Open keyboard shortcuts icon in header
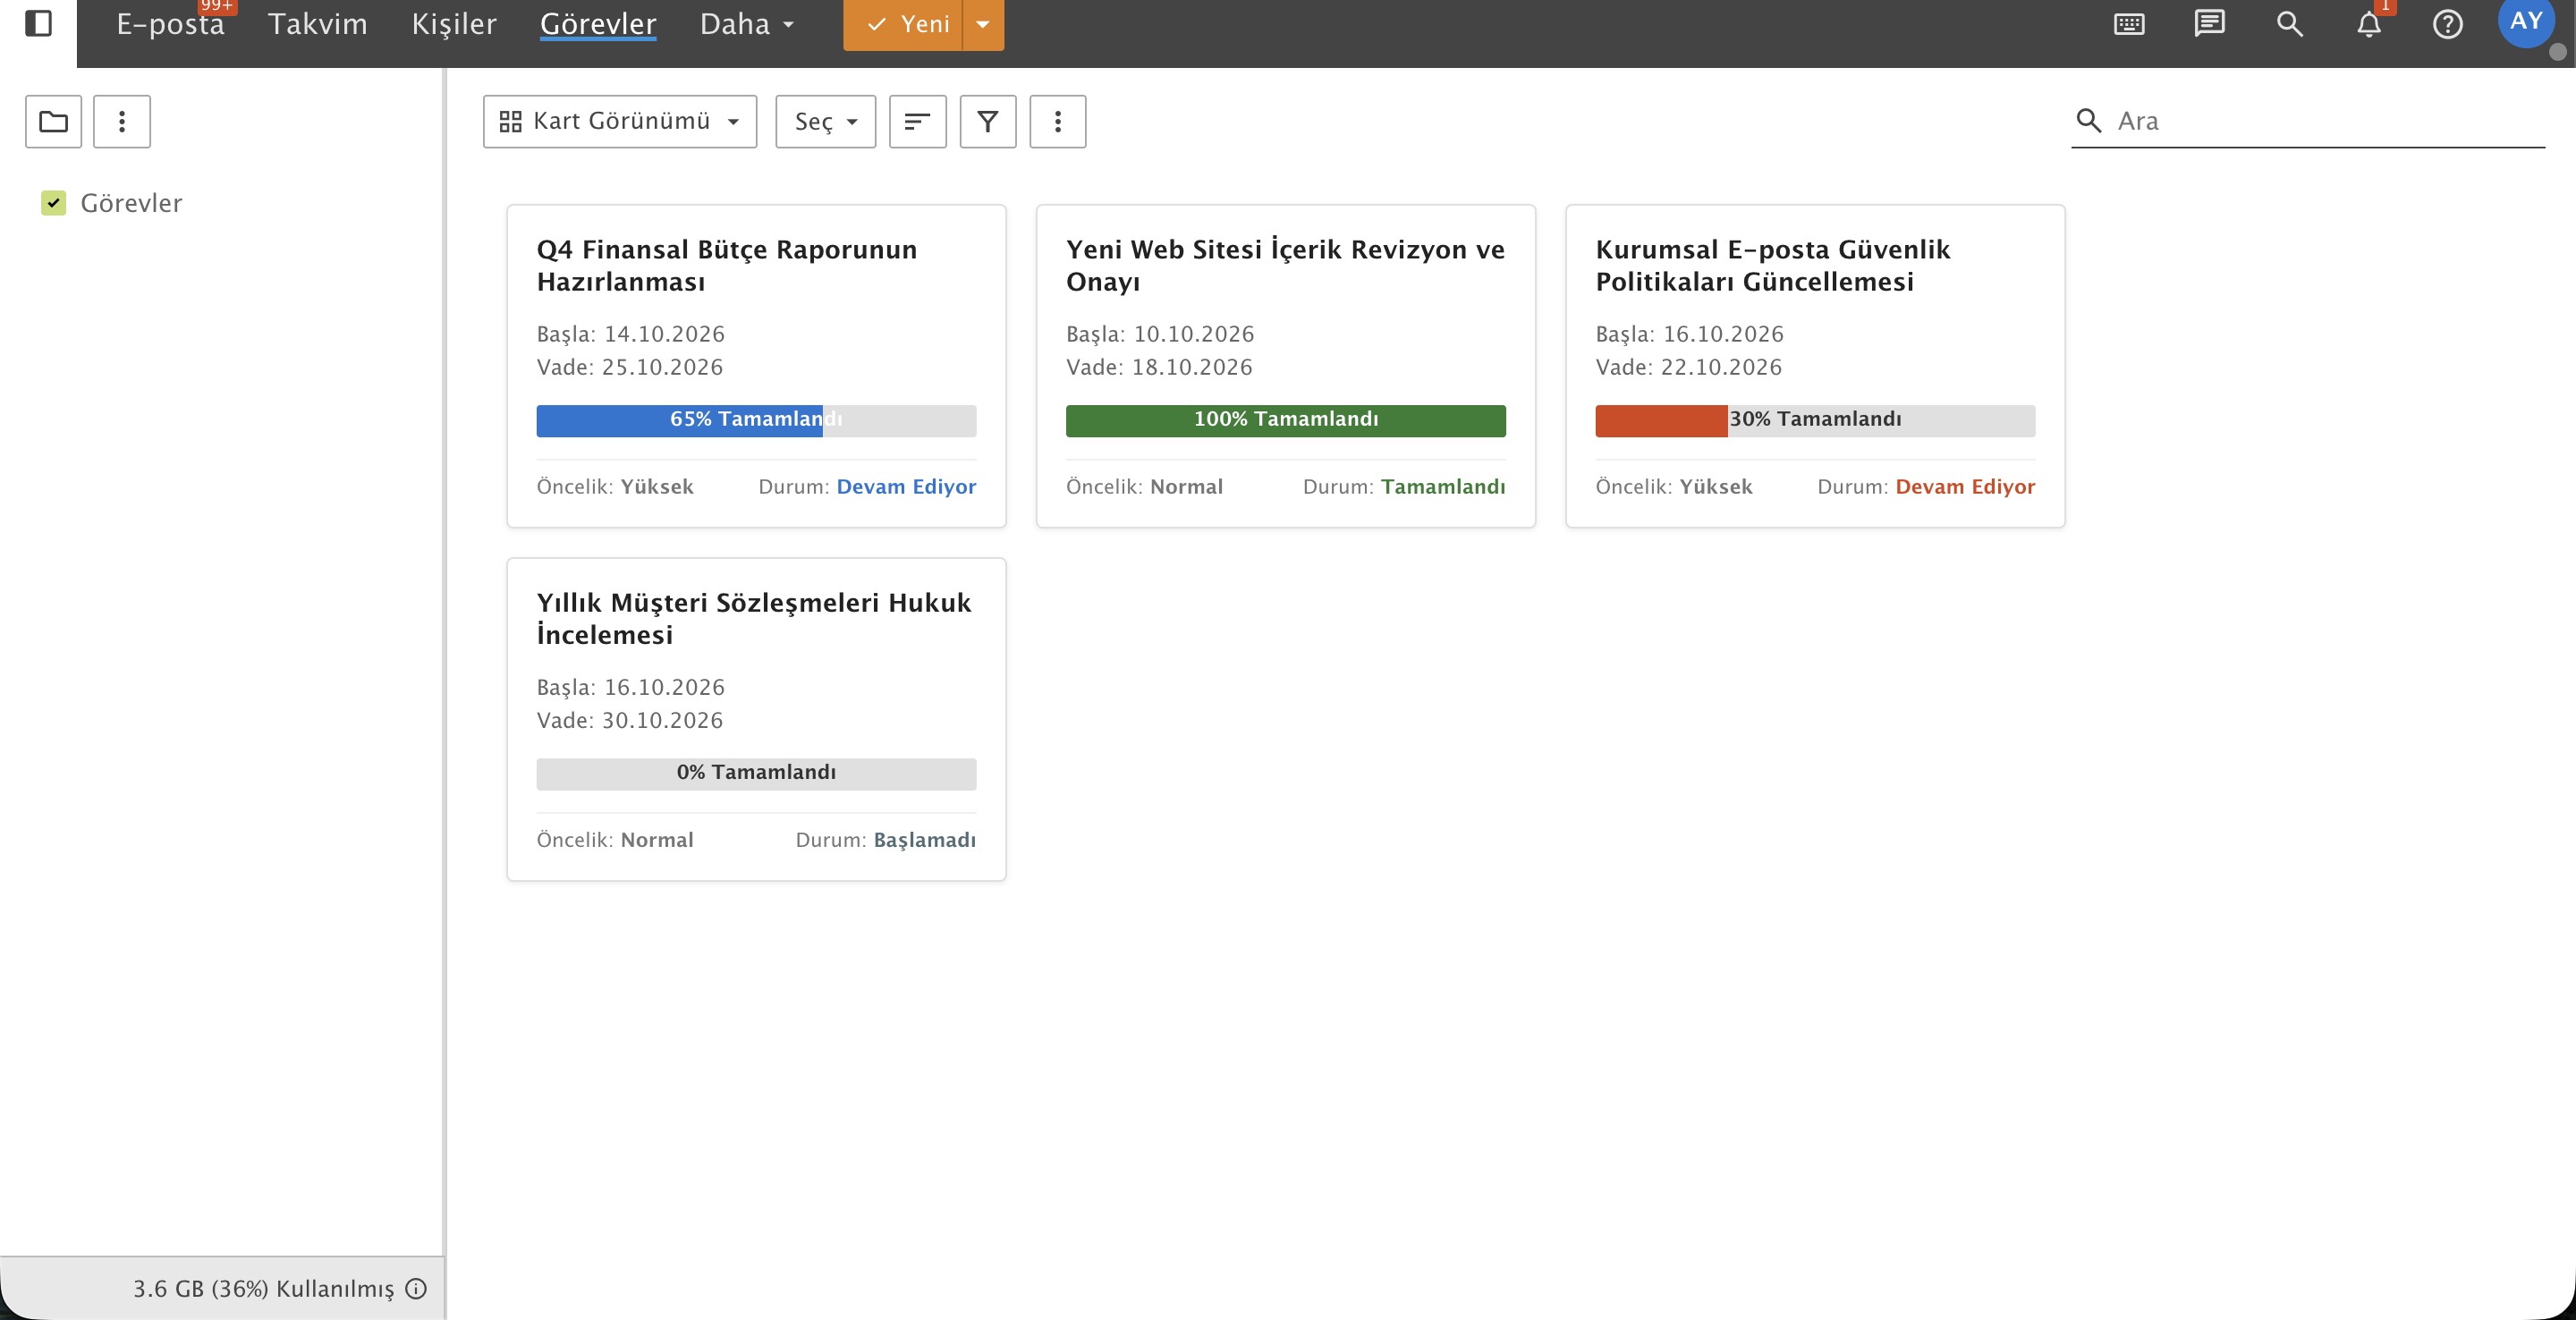This screenshot has height=1320, width=2576. tap(2129, 24)
